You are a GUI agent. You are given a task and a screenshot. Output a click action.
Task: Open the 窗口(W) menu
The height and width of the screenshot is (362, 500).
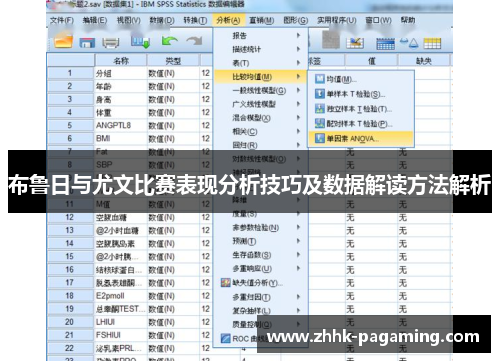click(378, 20)
